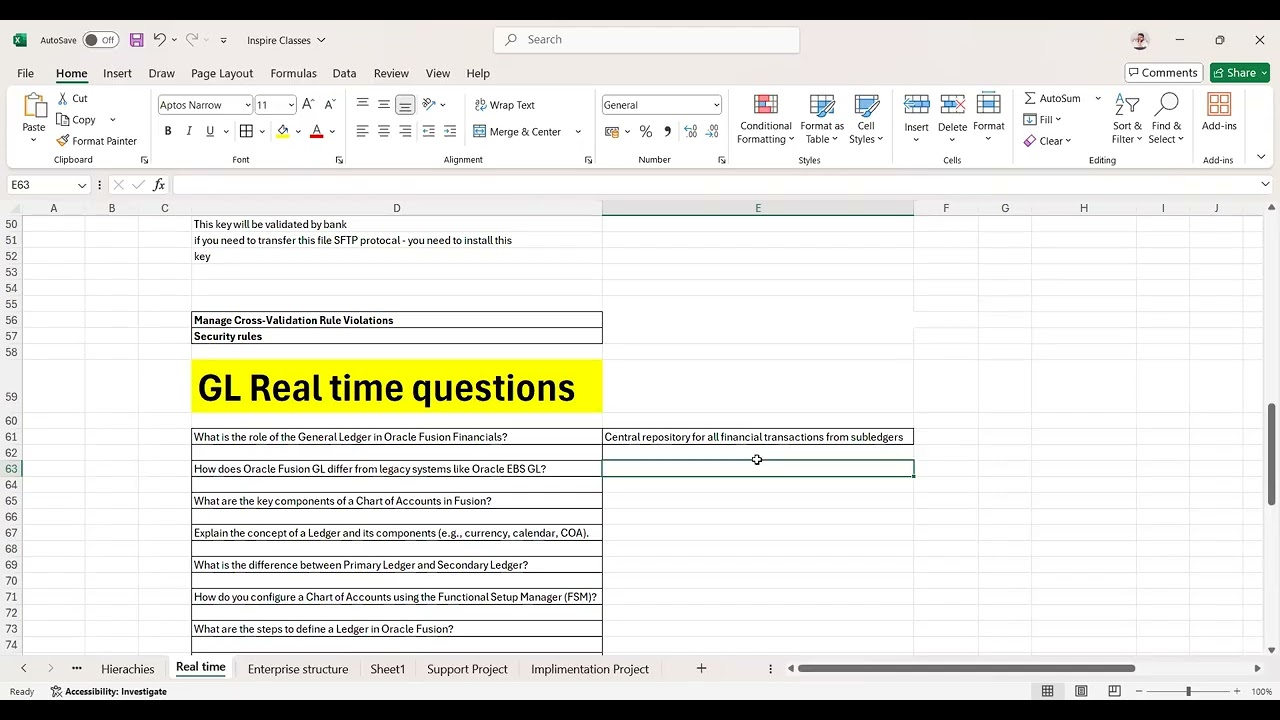This screenshot has height=720, width=1280.
Task: Open the Name Box dropdown
Action: (81, 185)
